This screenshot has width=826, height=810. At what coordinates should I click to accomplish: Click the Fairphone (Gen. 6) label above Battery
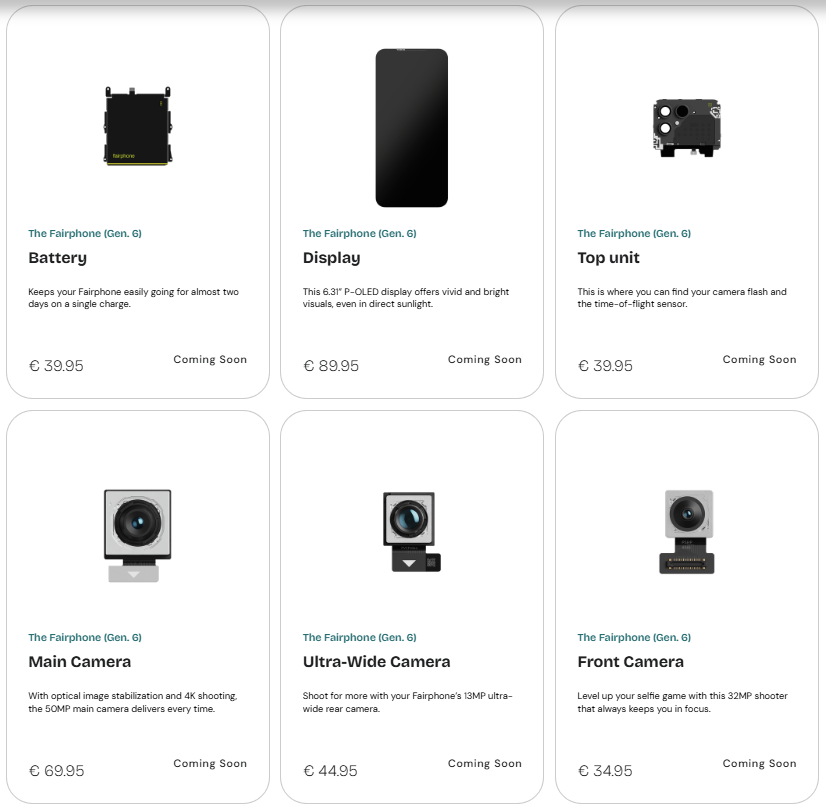85,233
